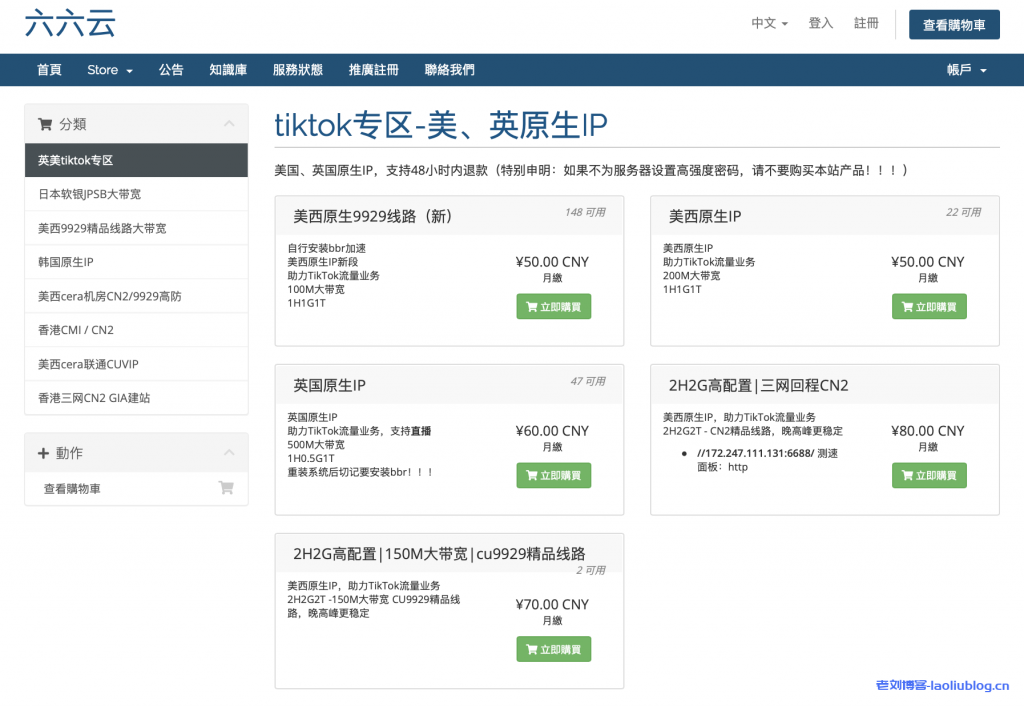
Task: Buy the 美西原生9929线路（新） plan
Action: pos(553,307)
